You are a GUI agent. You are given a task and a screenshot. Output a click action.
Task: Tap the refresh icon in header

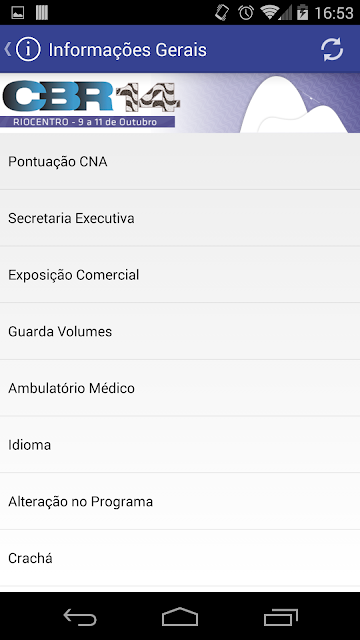tap(332, 50)
